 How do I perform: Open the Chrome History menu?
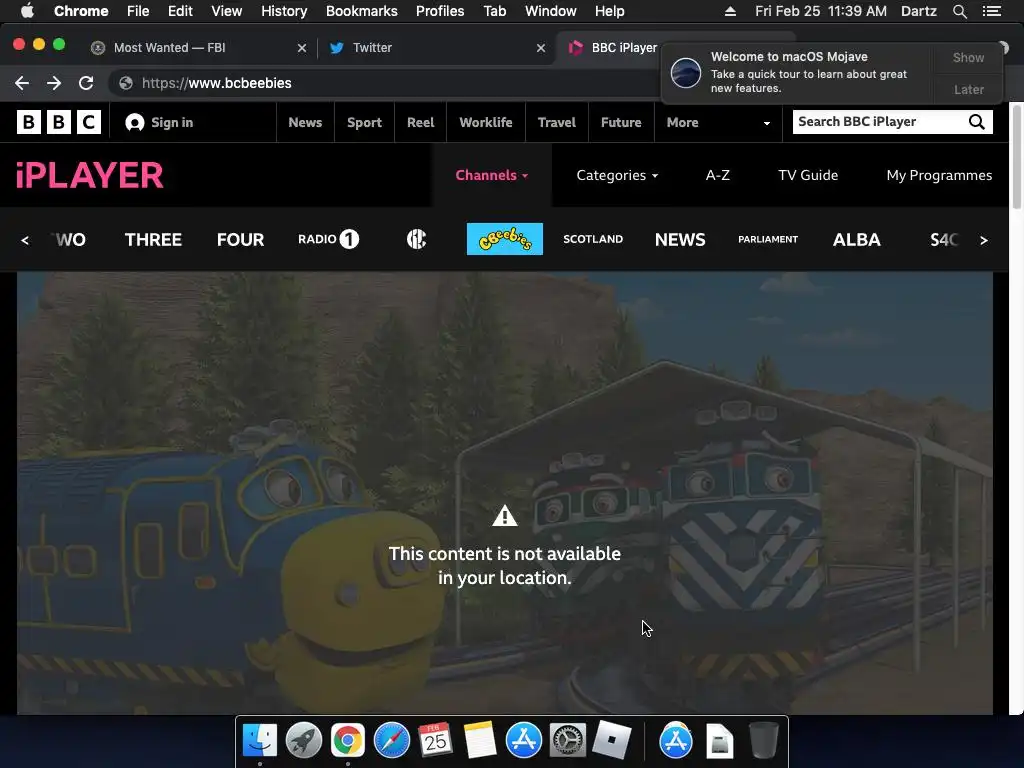coord(283,11)
